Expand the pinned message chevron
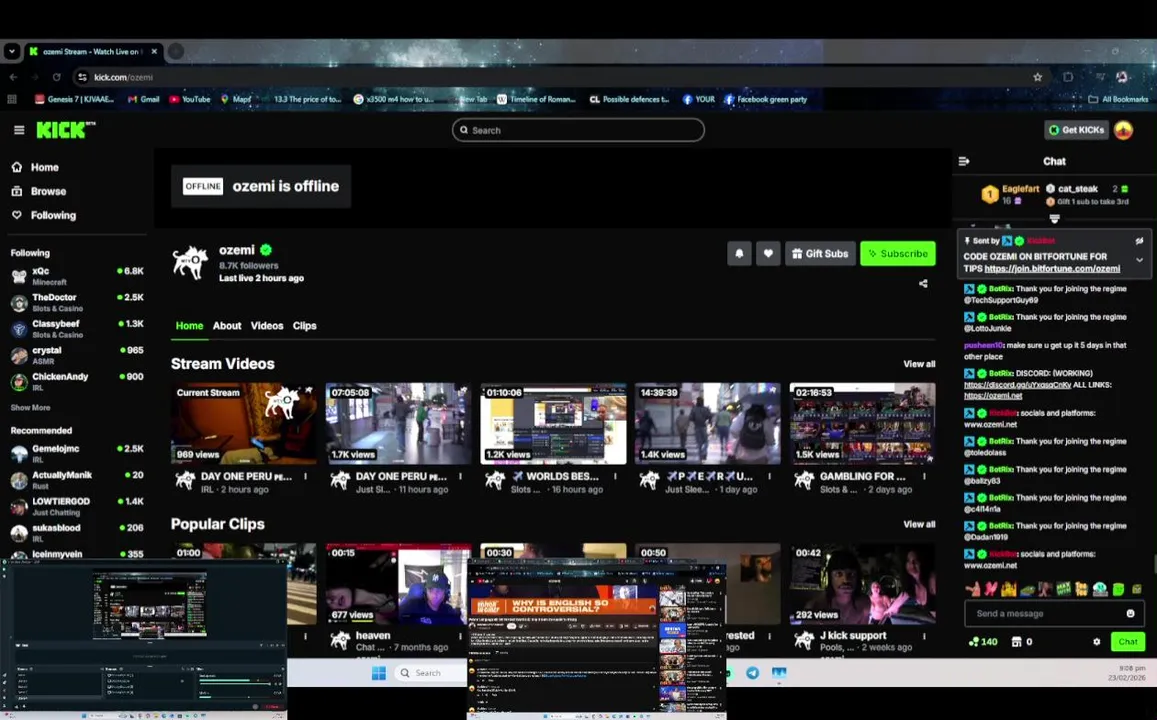 tap(1139, 260)
